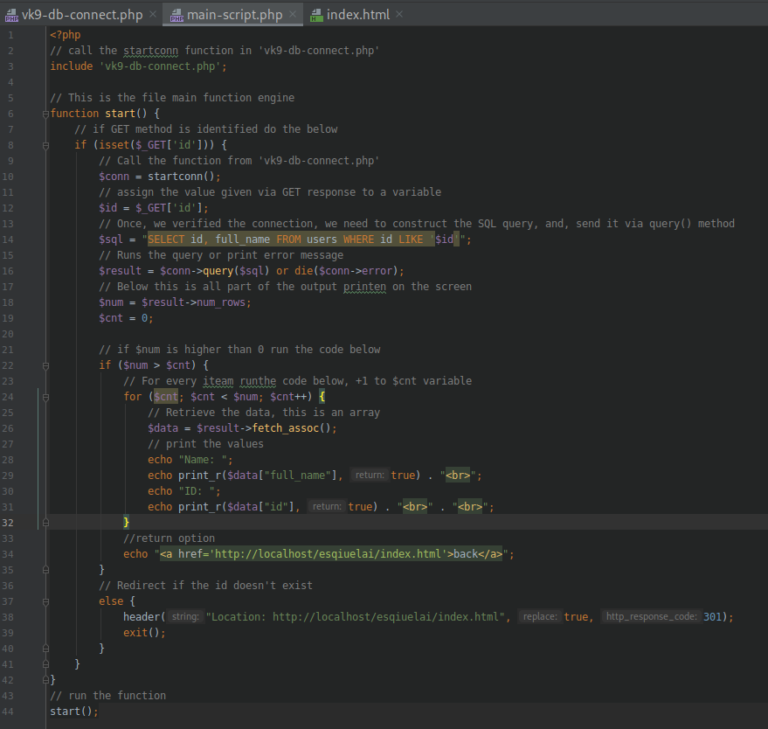Close the vk9-db-connect.php tab
The image size is (768, 729).
pos(152,15)
